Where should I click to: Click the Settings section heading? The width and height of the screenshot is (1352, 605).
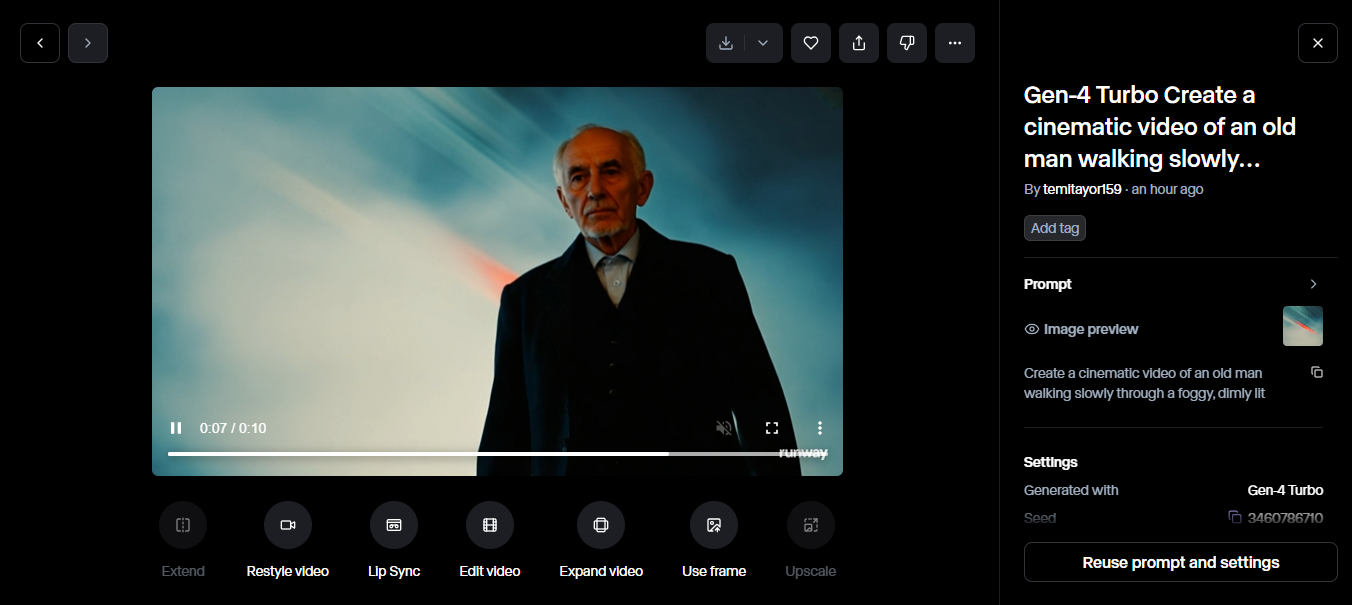coord(1051,462)
